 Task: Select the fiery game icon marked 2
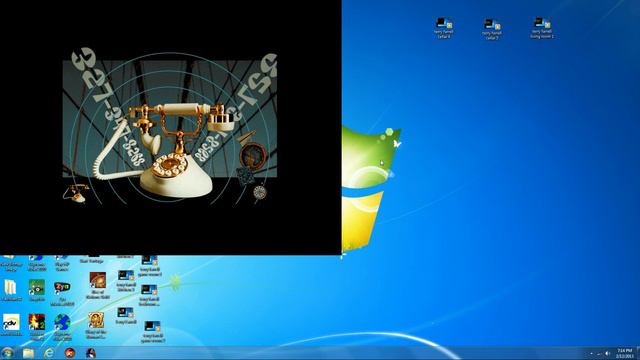pyautogui.click(x=37, y=327)
